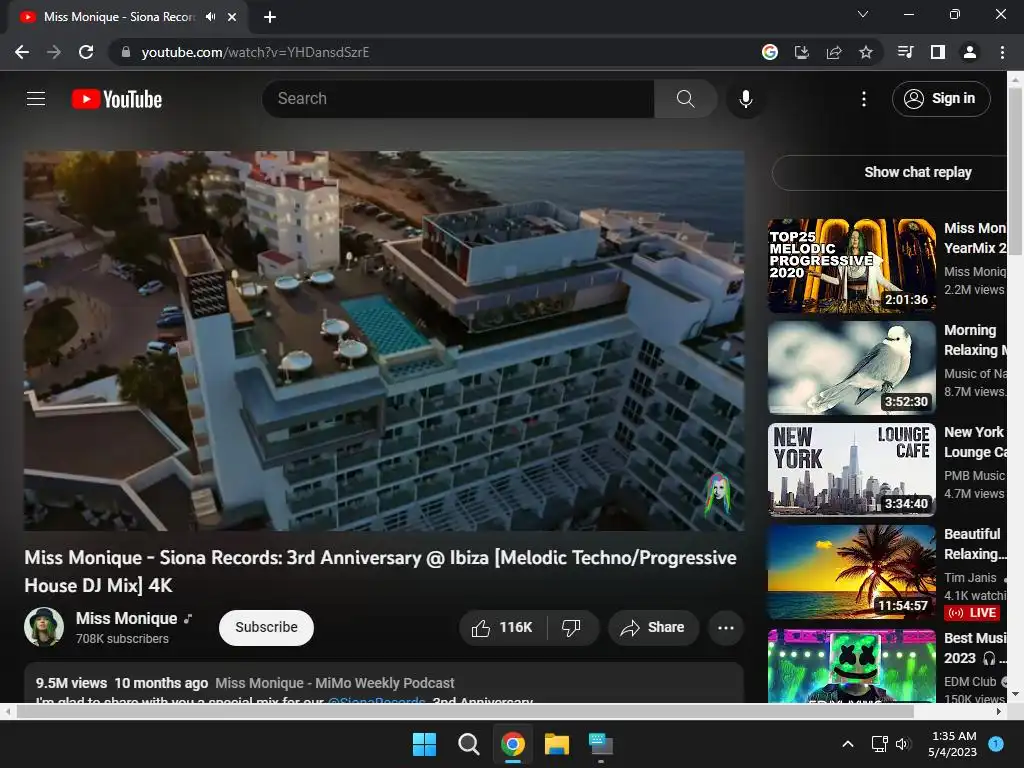1024x768 pixels.
Task: Click '9.5M views' in description
Action: point(71,683)
